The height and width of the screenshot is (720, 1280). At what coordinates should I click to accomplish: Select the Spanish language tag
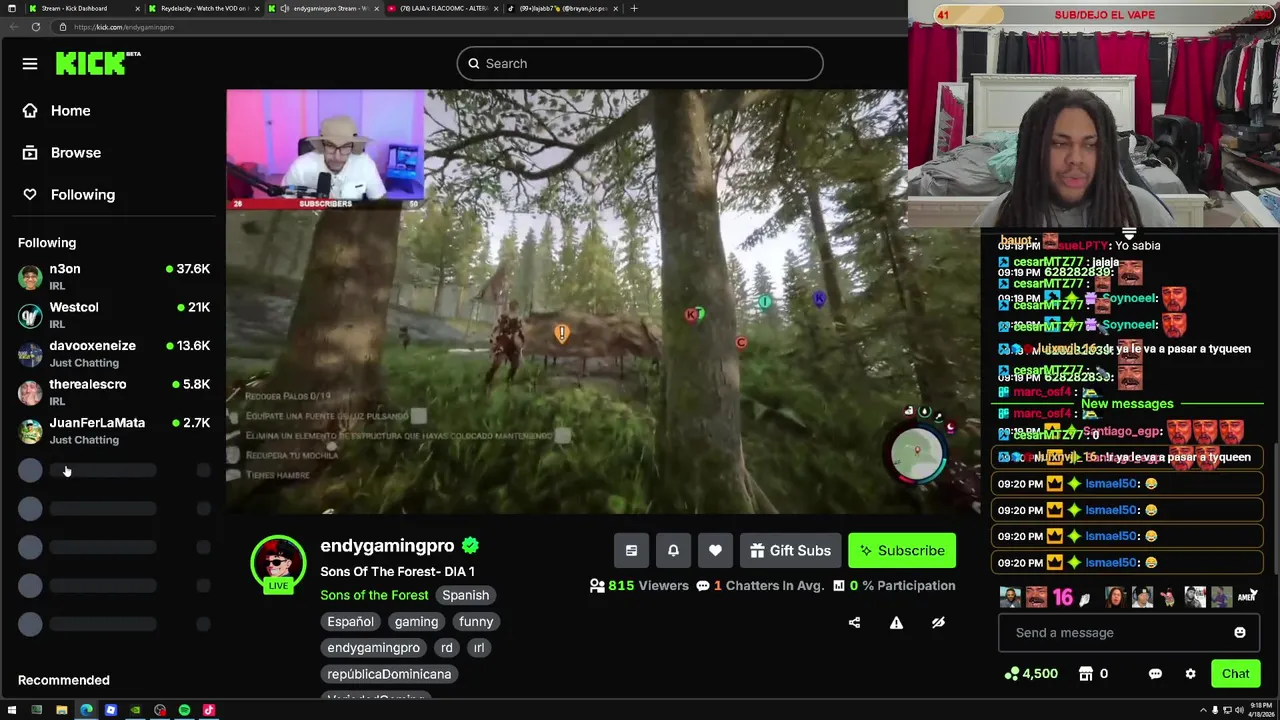click(x=466, y=596)
